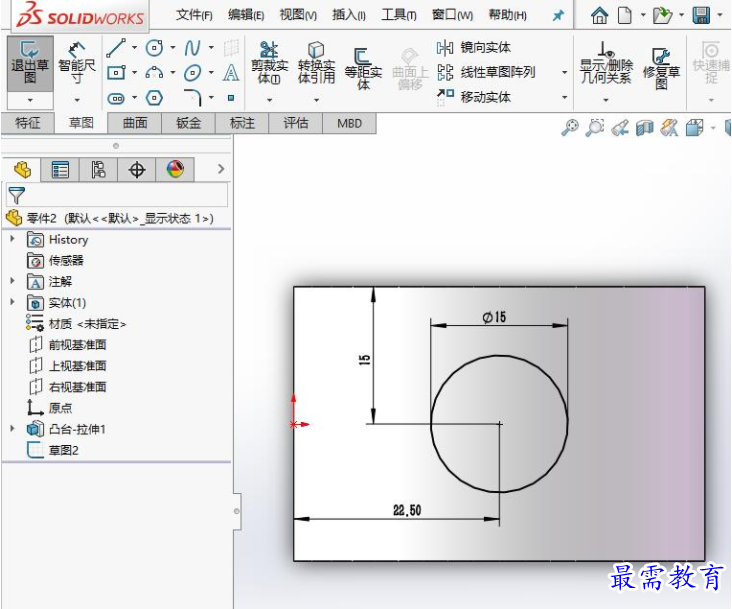Click the Exit Sketch (退出草图) icon
Viewport: 732px width, 609px height.
(x=30, y=63)
